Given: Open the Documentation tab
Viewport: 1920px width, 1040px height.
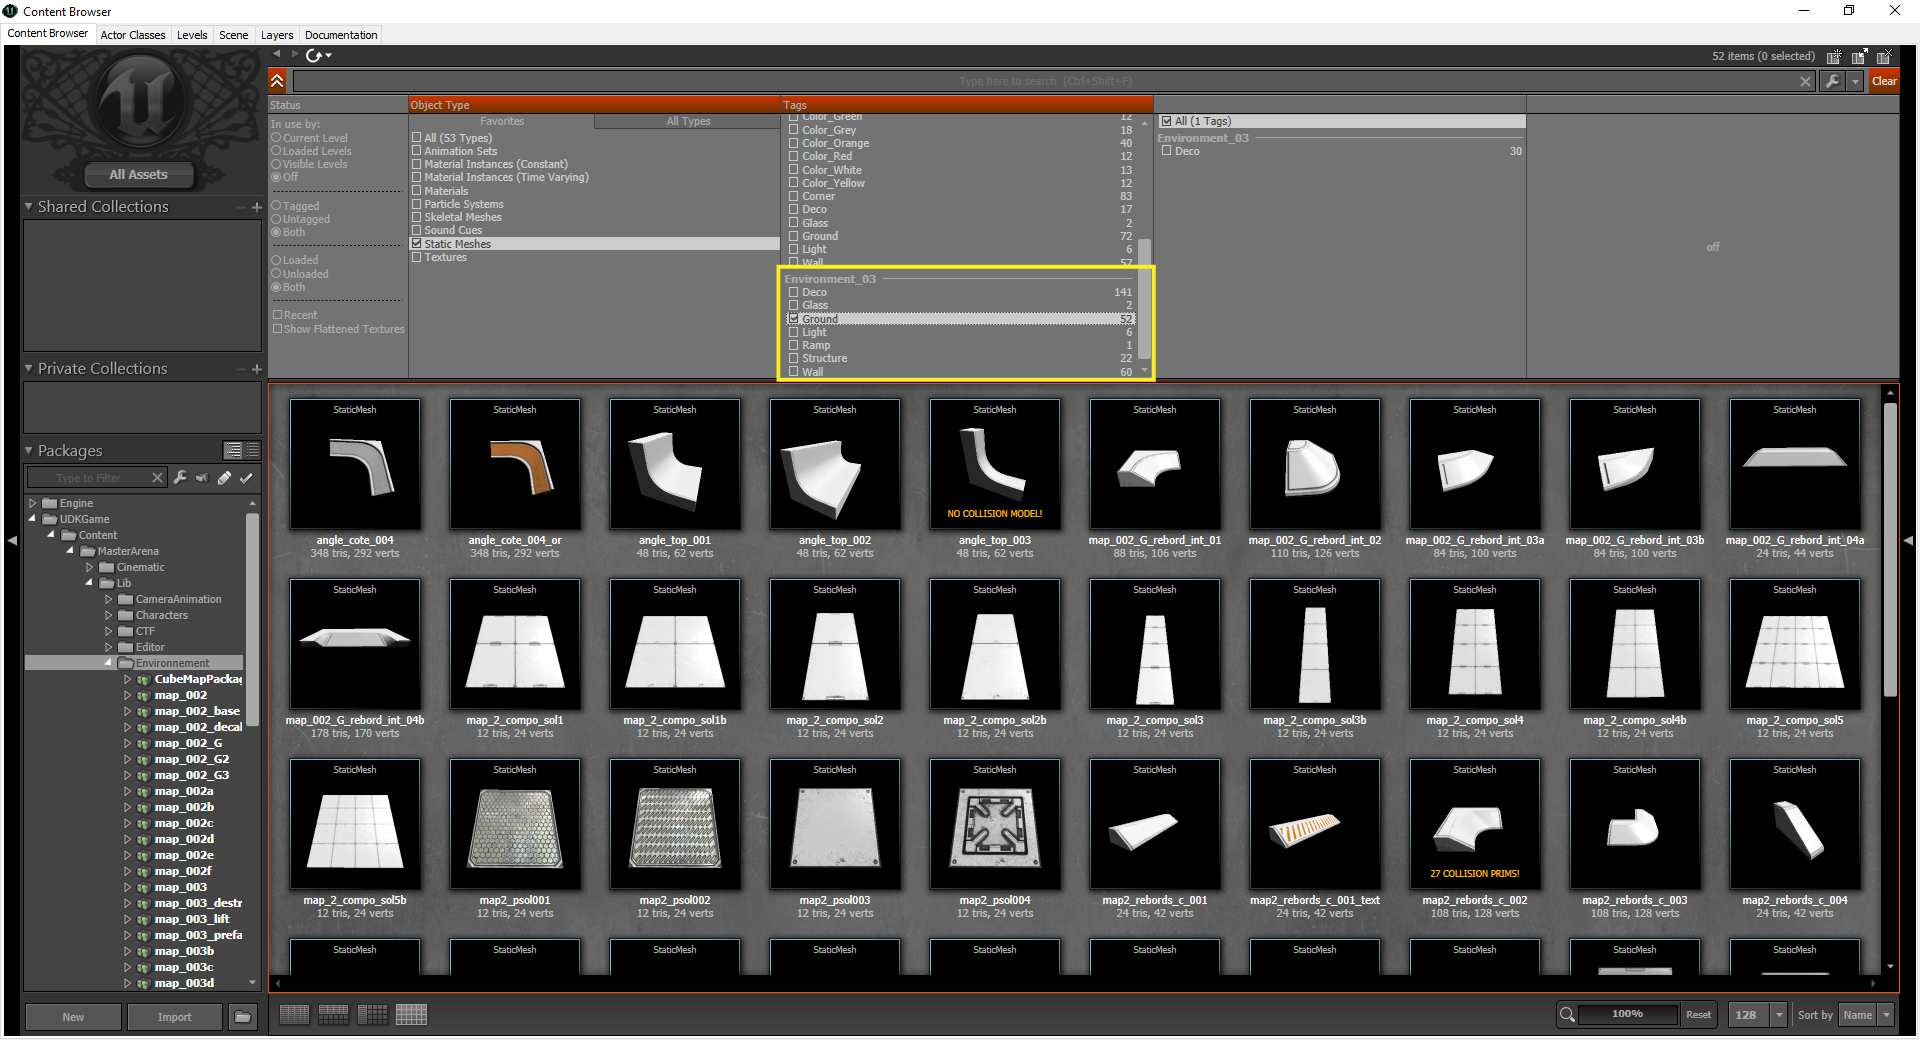Looking at the screenshot, I should coord(341,35).
